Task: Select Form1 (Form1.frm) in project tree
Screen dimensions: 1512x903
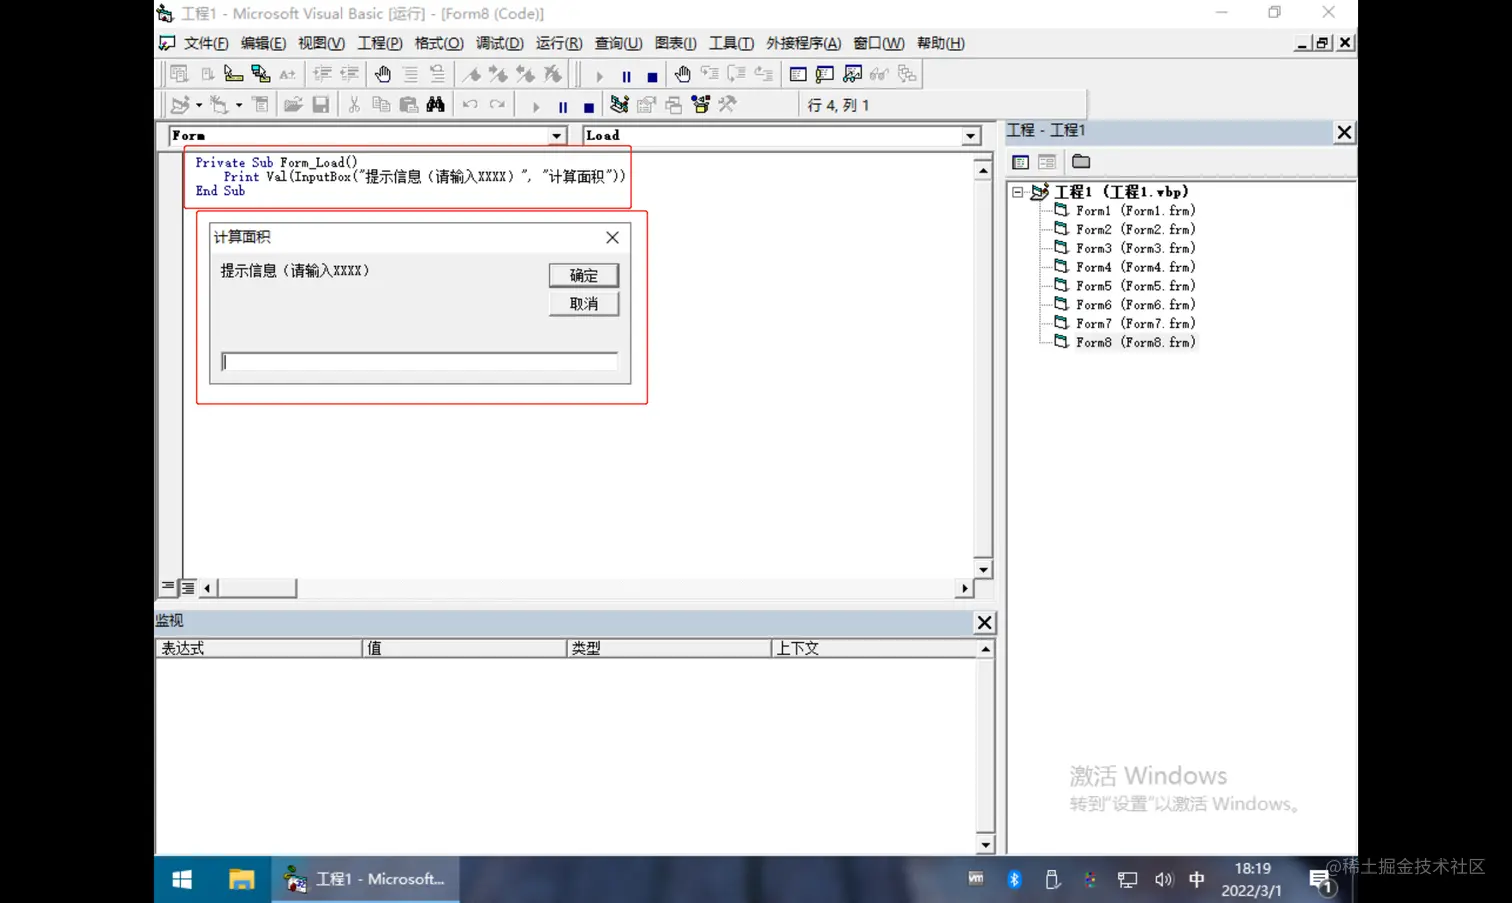Action: coord(1135,211)
